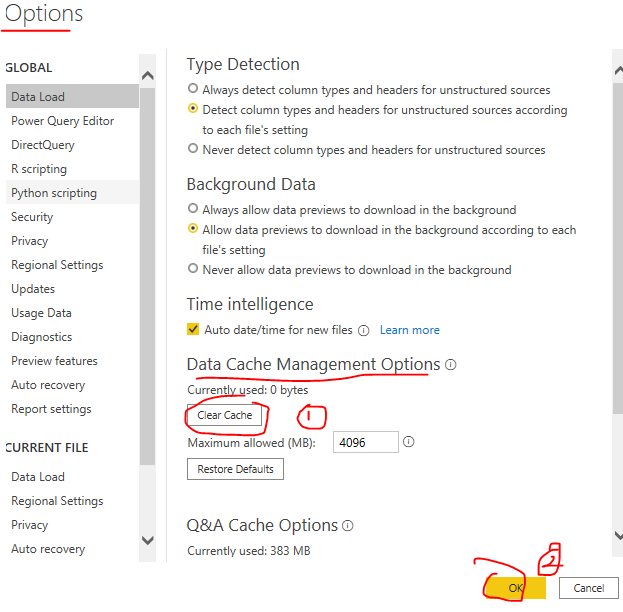Screen dimensions: 623x612
Task: Click the Data Cache Management Options heading
Action: (313, 364)
